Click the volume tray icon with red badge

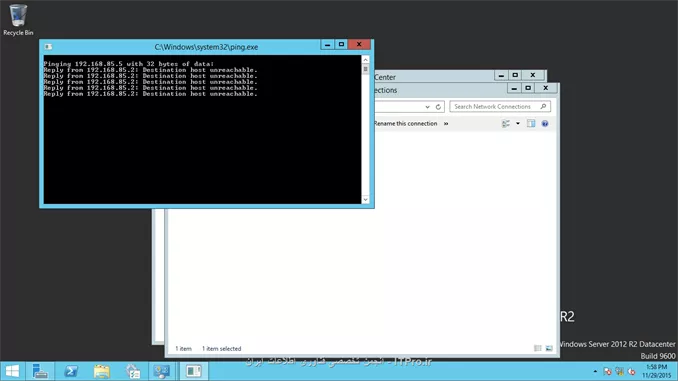(632, 371)
